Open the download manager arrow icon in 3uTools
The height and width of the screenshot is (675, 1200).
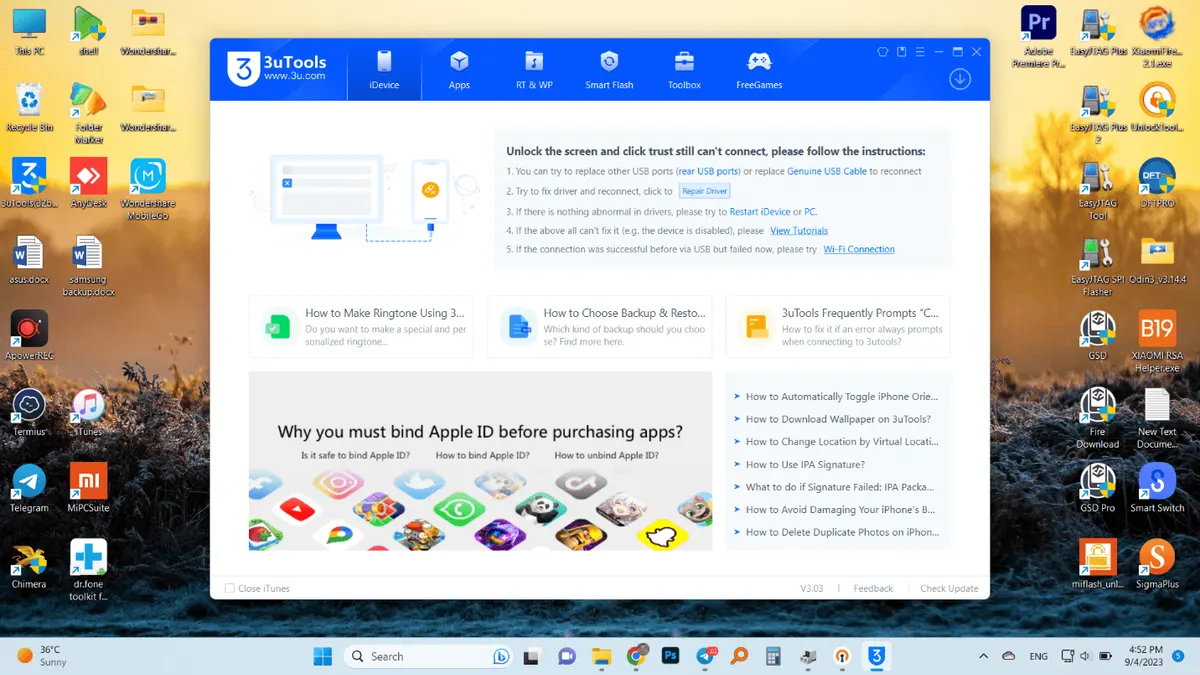pyautogui.click(x=960, y=79)
